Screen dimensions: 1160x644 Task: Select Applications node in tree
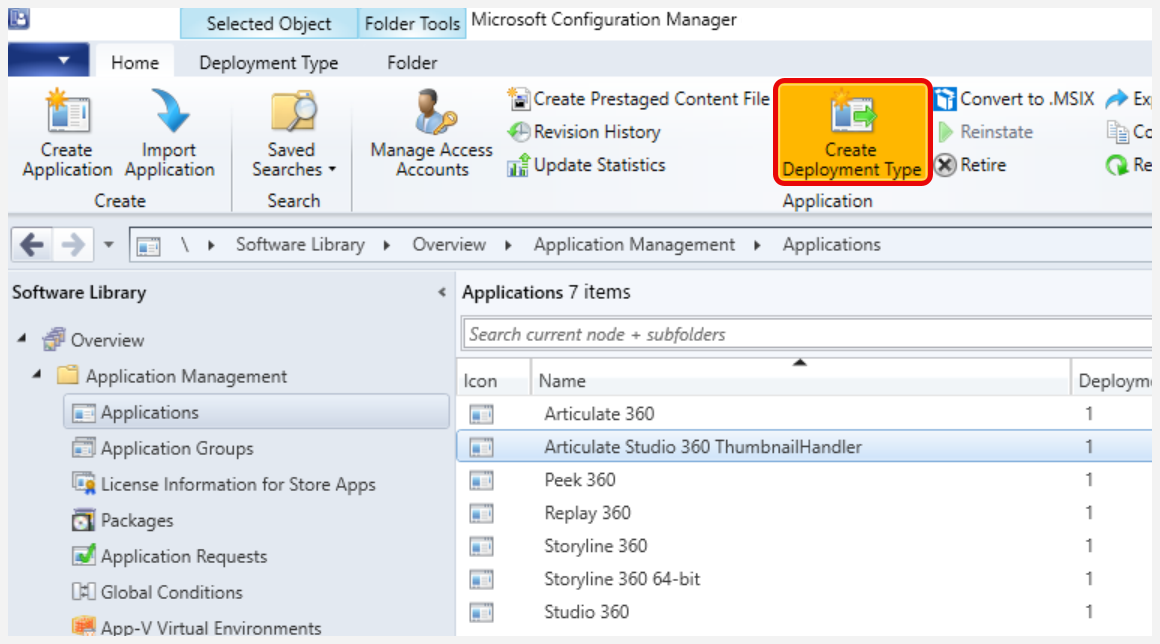pyautogui.click(x=257, y=412)
